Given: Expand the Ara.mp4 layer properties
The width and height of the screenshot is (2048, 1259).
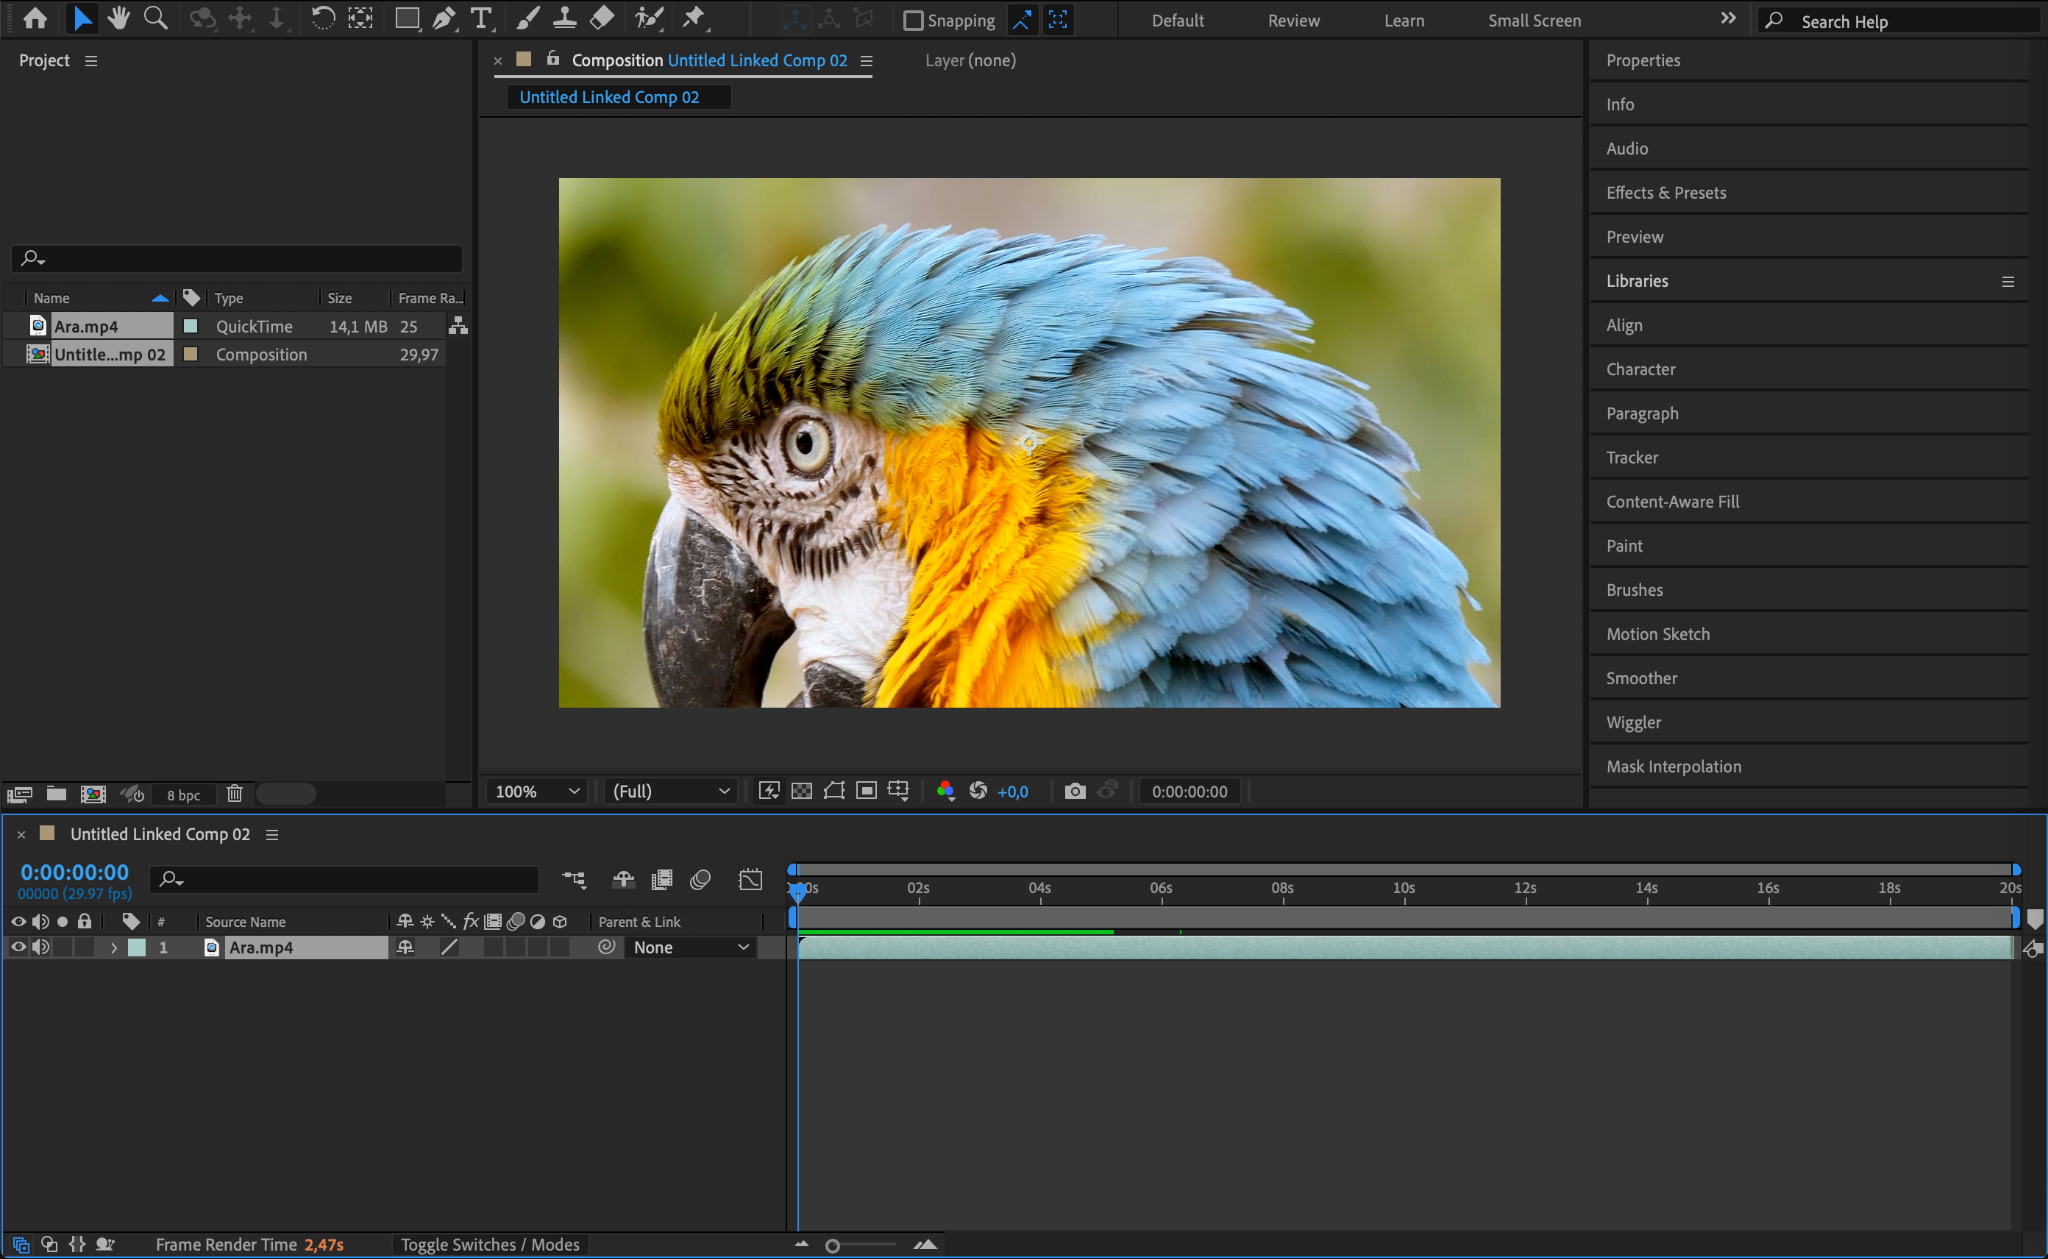Looking at the screenshot, I should coord(114,948).
